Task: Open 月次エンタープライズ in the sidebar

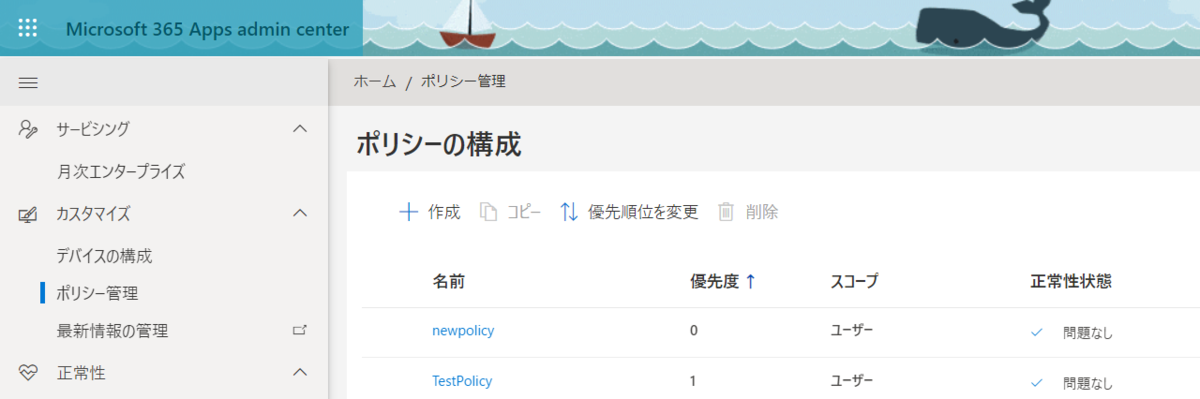Action: click(121, 171)
